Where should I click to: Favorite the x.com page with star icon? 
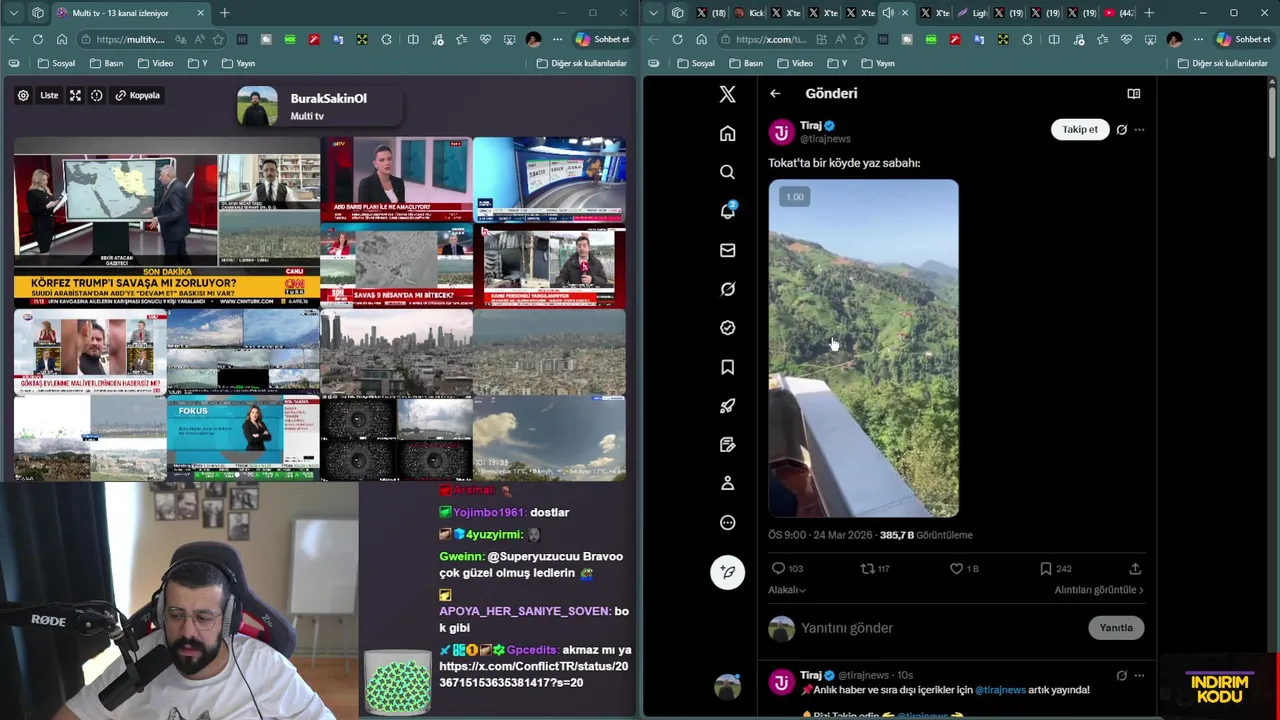point(858,39)
